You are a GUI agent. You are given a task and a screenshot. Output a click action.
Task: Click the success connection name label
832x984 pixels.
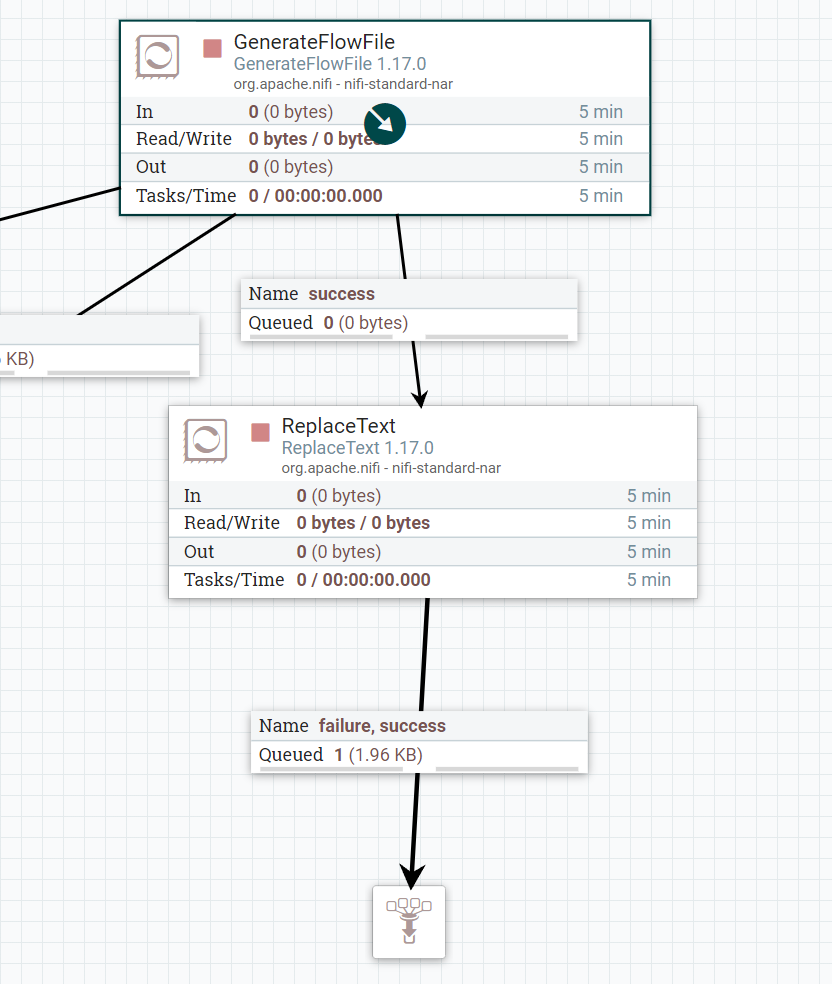(341, 294)
